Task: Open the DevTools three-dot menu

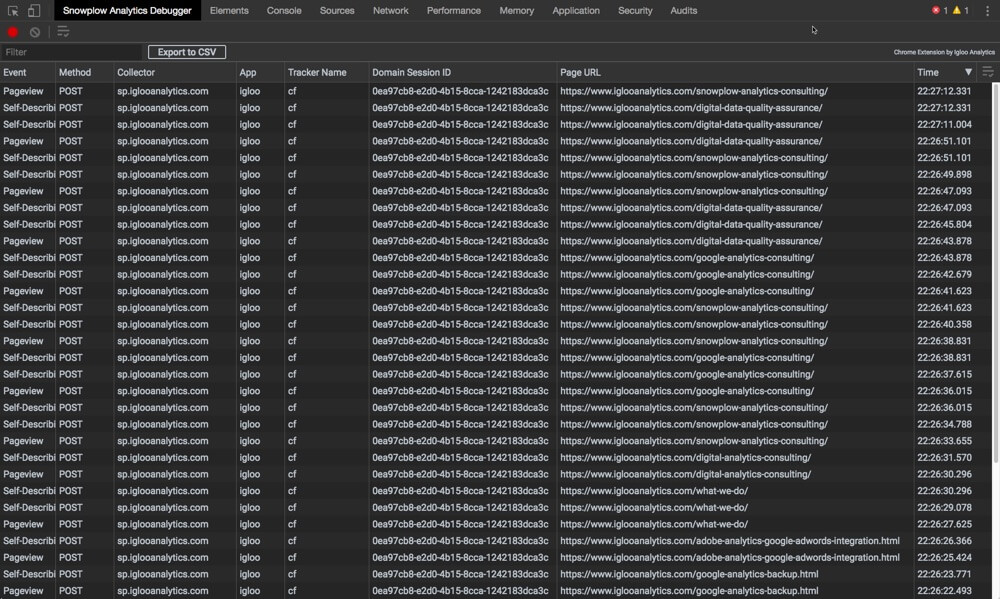Action: (x=987, y=10)
